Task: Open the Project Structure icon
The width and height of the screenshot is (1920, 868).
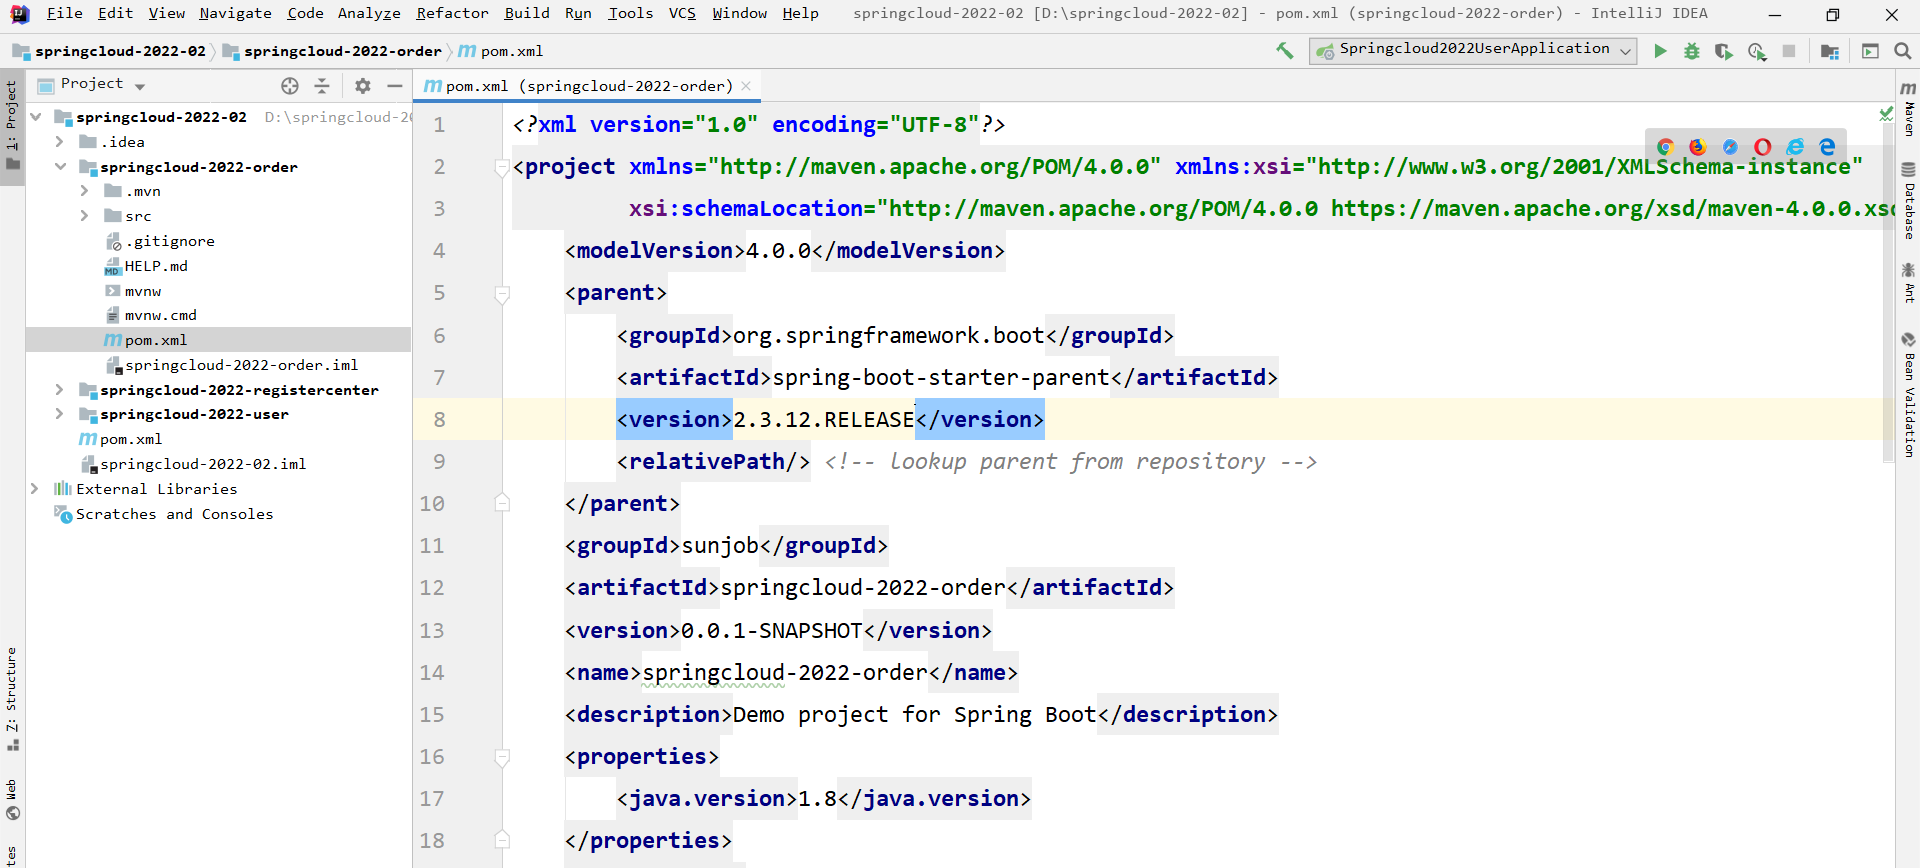Action: click(1830, 51)
